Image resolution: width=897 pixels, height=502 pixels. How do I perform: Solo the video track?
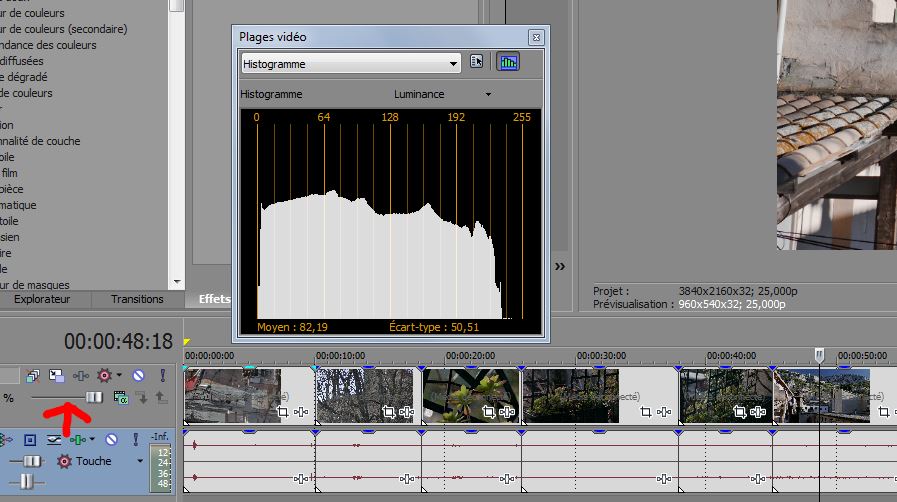(162, 375)
